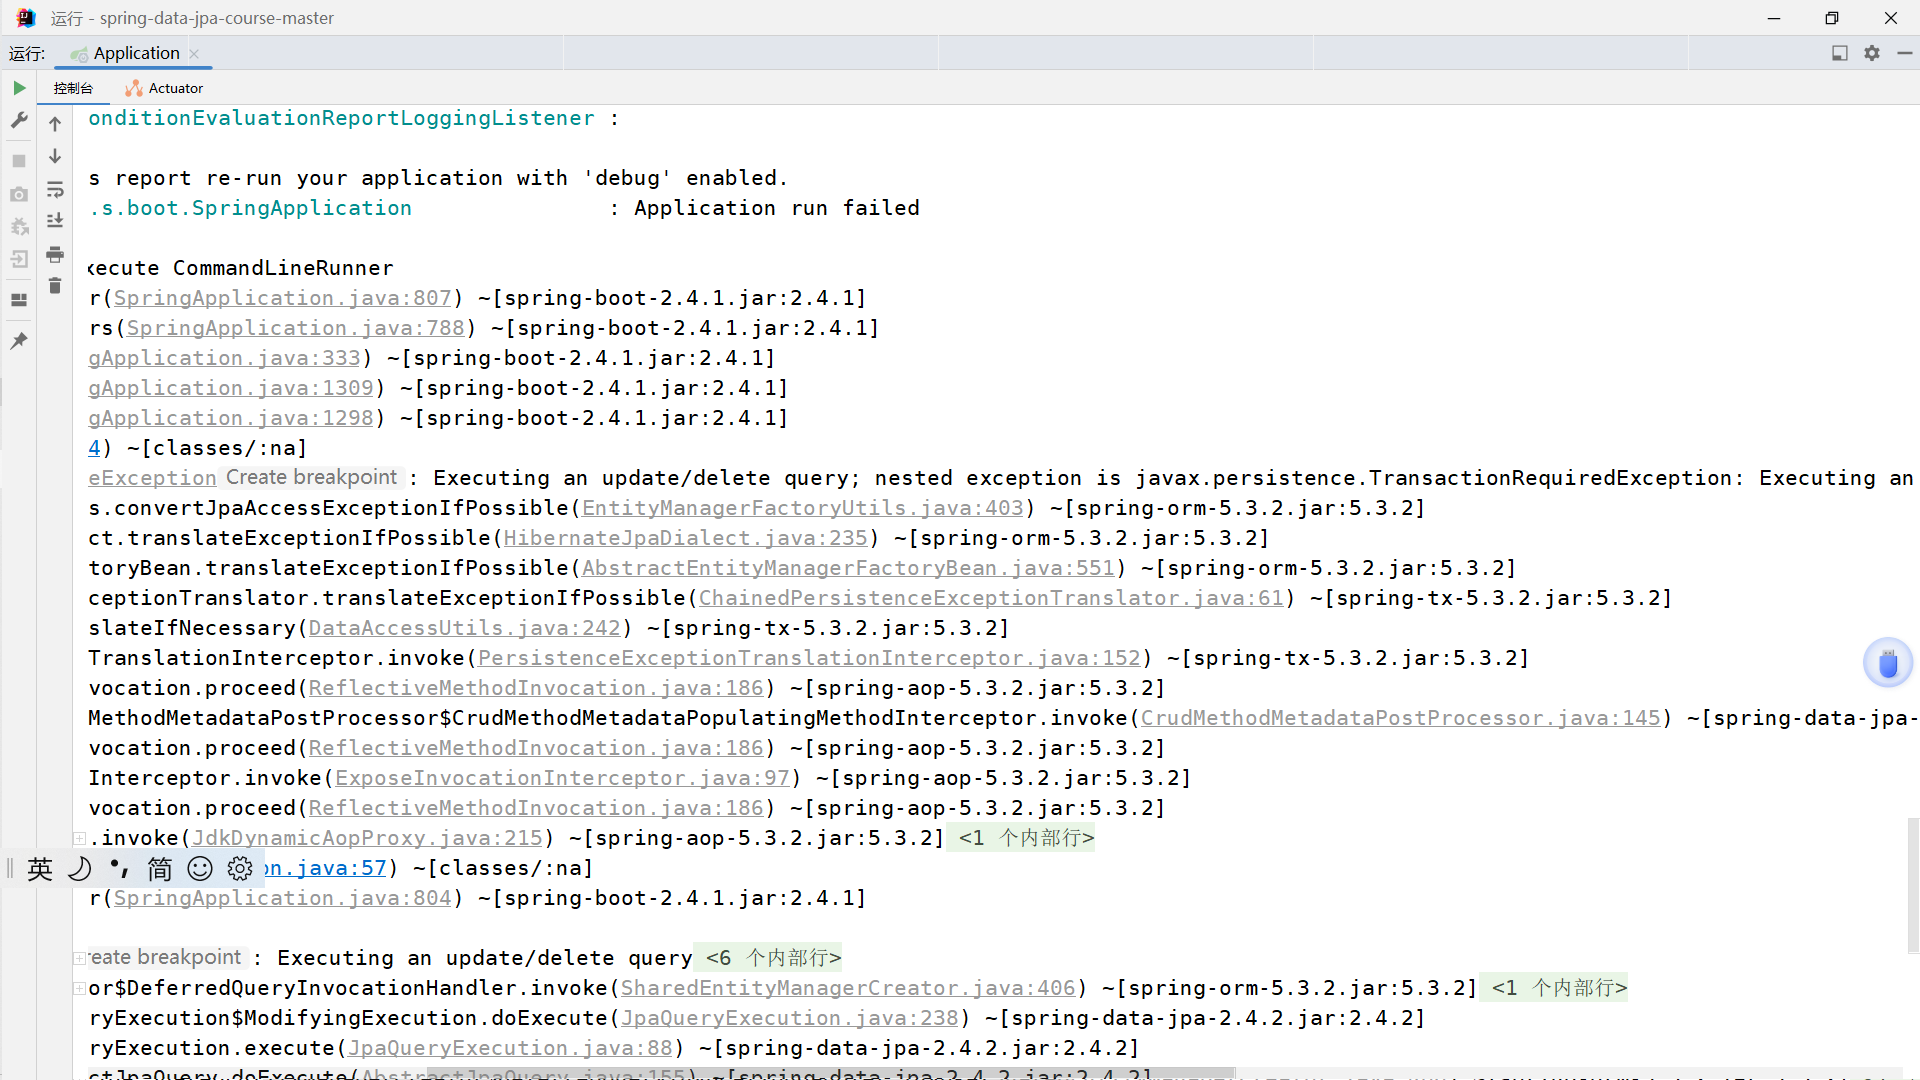
Task: Click the Run/Play application button
Action: (x=18, y=88)
